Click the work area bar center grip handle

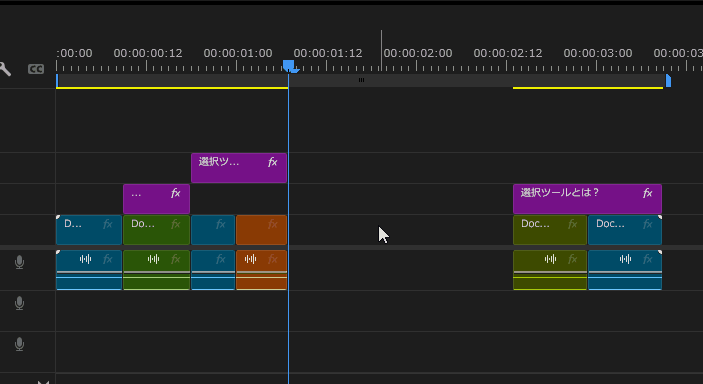tap(361, 80)
